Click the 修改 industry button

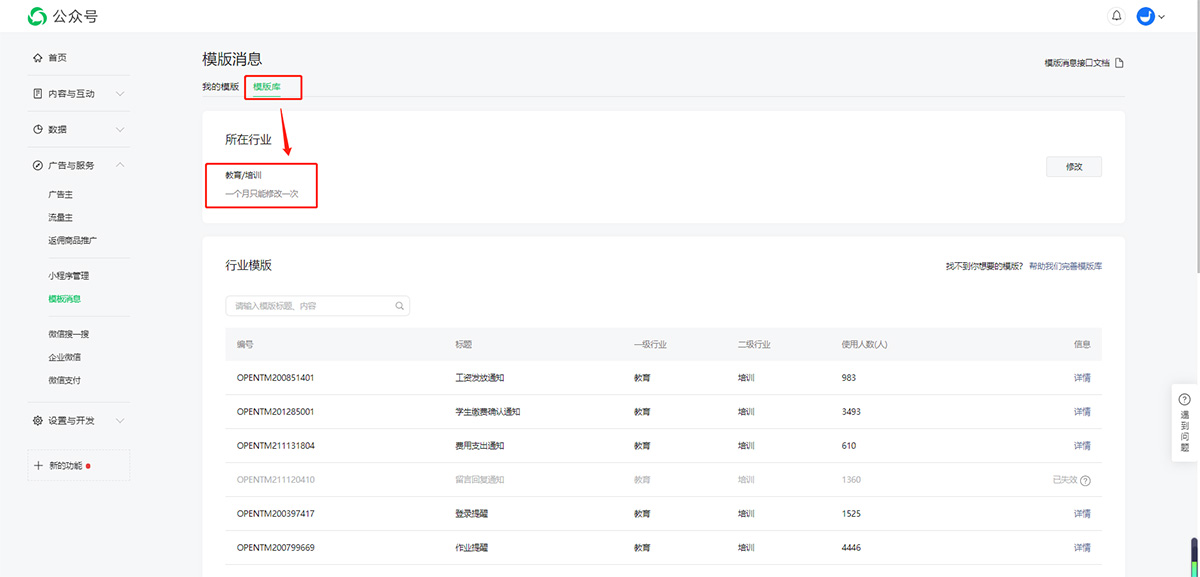pyautogui.click(x=1073, y=167)
